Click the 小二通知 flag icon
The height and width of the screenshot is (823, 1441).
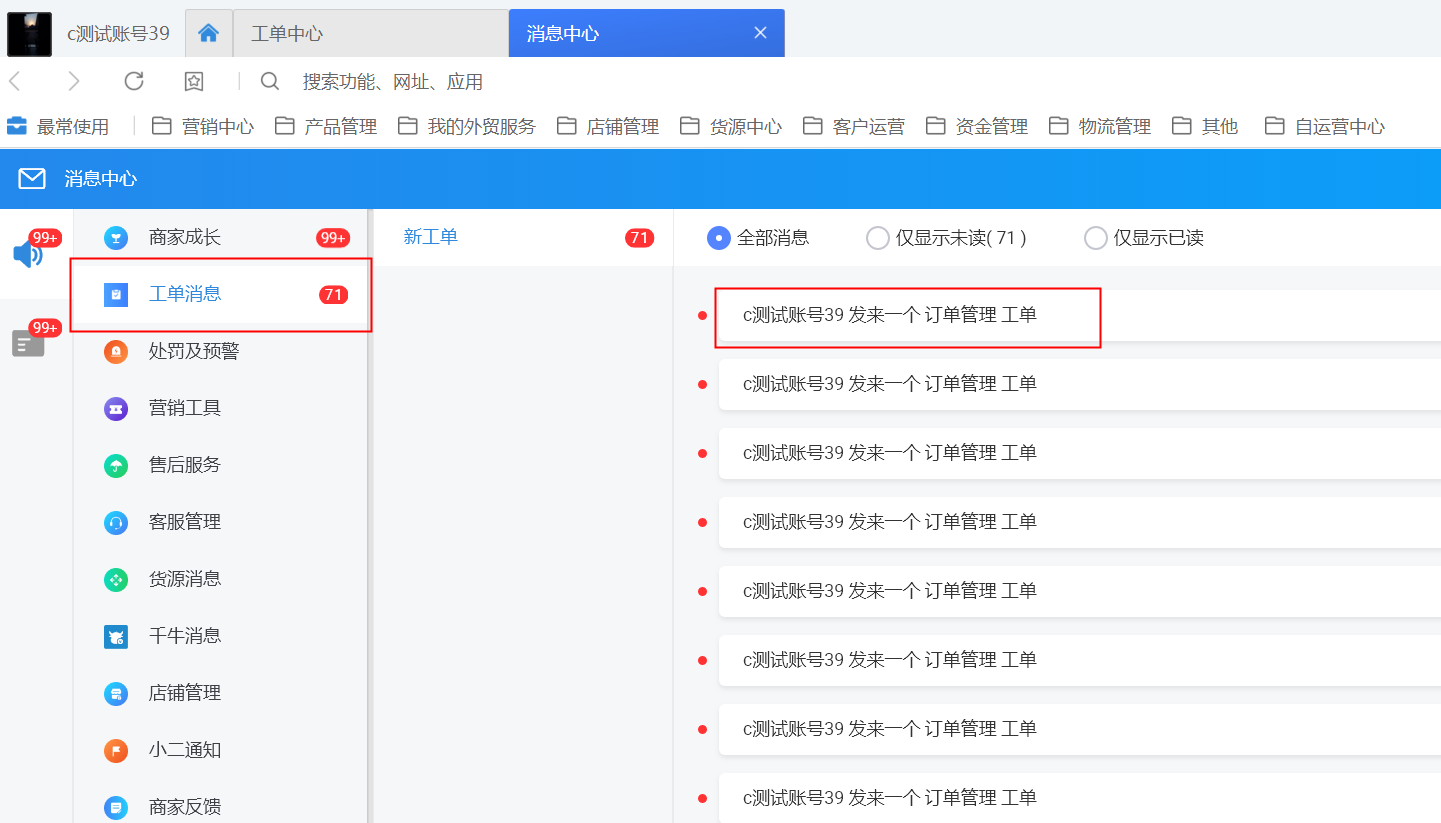coord(116,751)
